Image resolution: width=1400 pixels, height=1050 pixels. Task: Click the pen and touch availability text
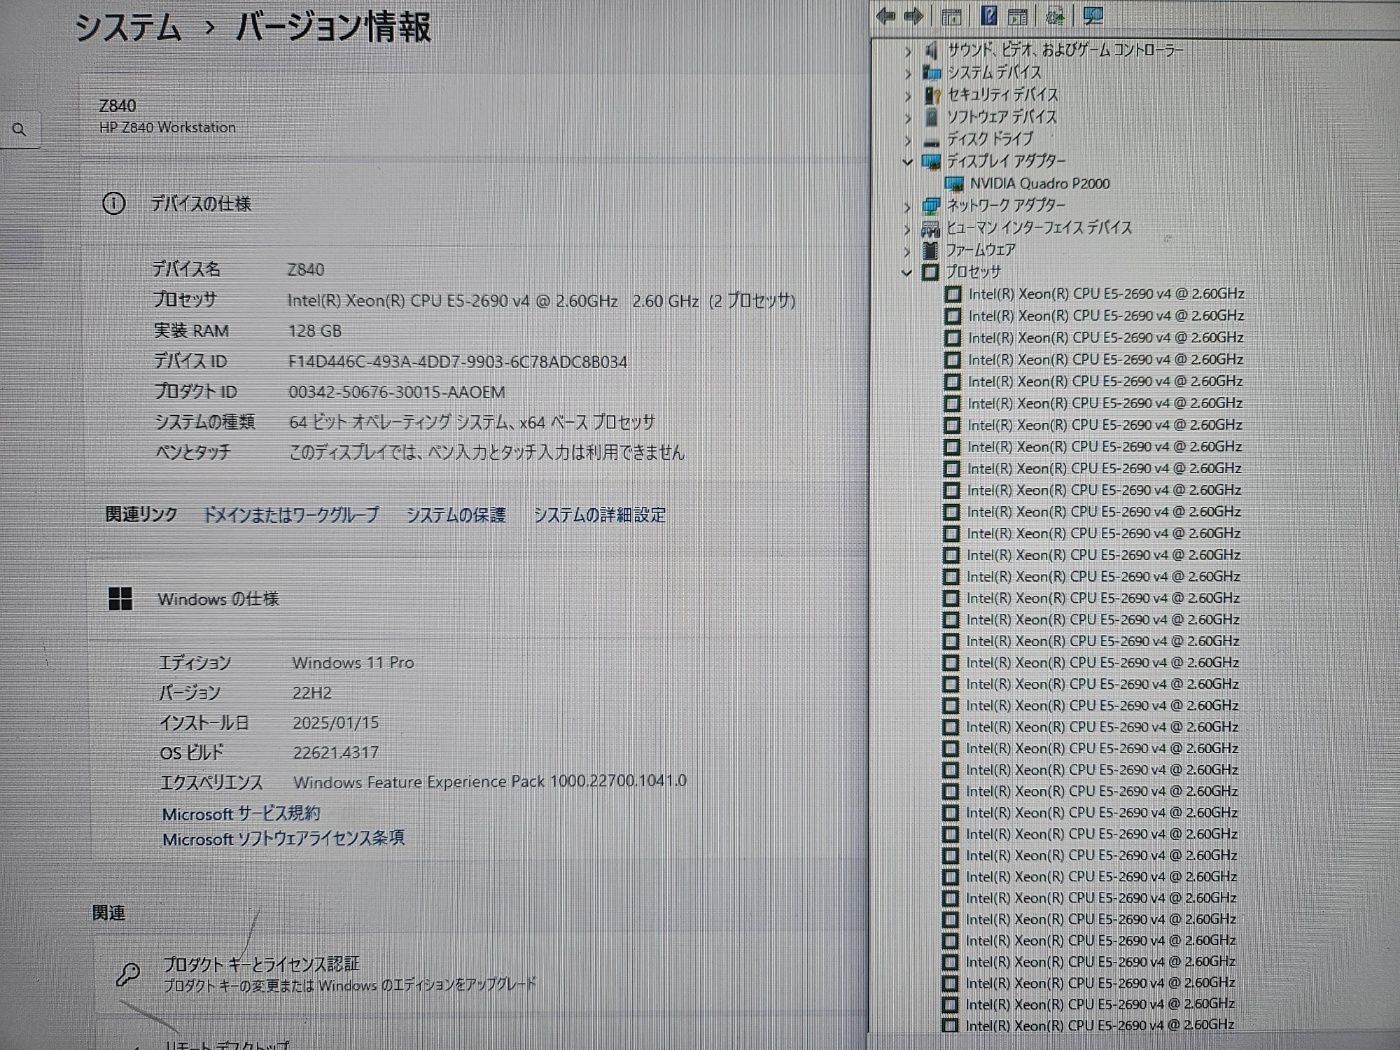[487, 453]
